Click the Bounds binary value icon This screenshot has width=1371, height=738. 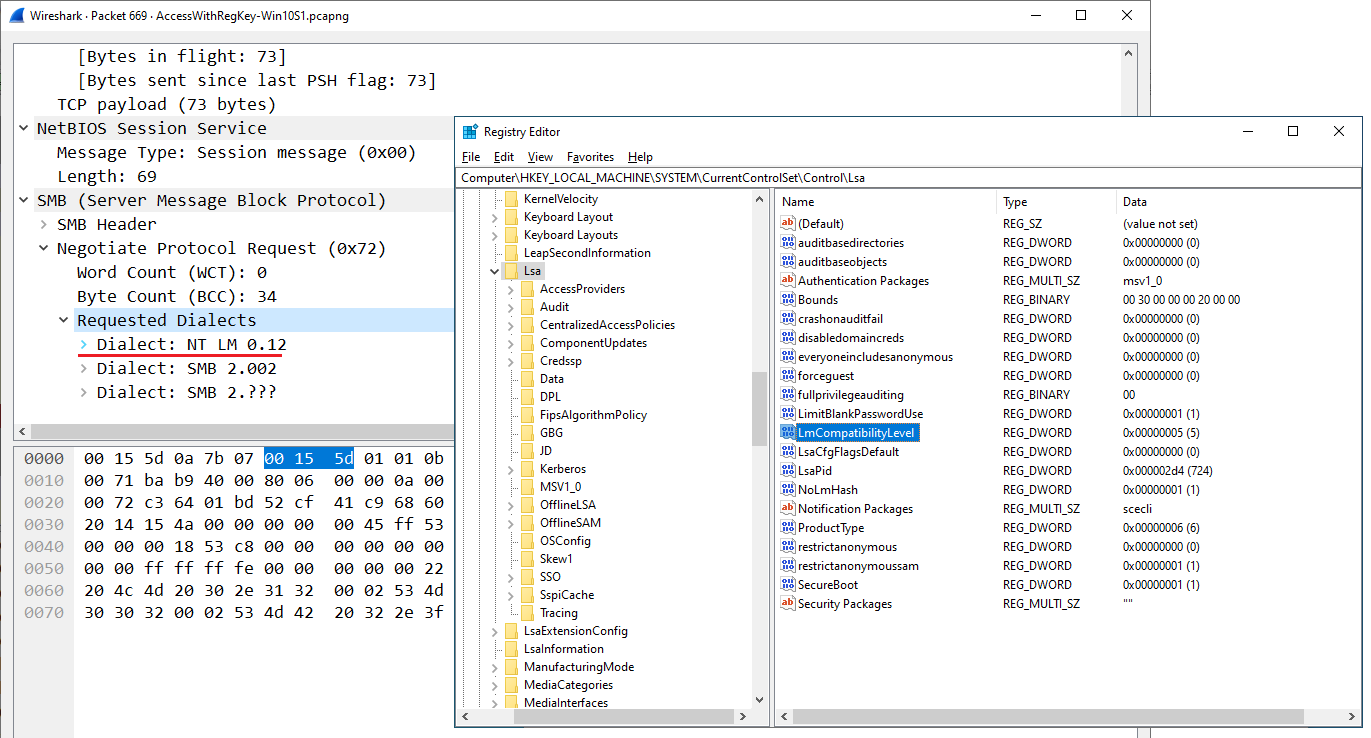[787, 300]
